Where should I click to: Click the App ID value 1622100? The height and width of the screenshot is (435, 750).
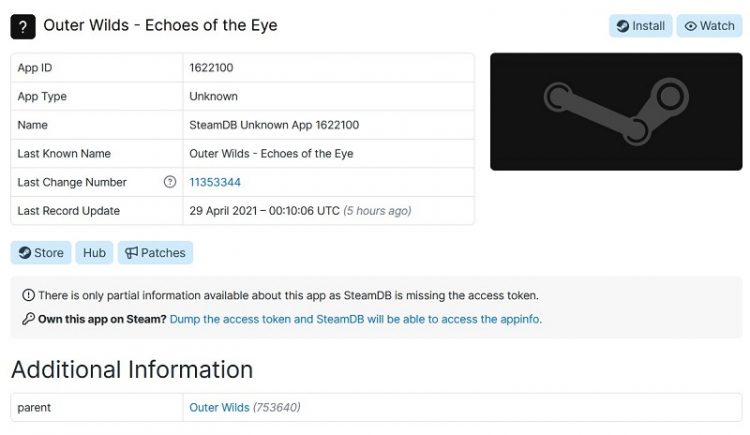pos(213,68)
